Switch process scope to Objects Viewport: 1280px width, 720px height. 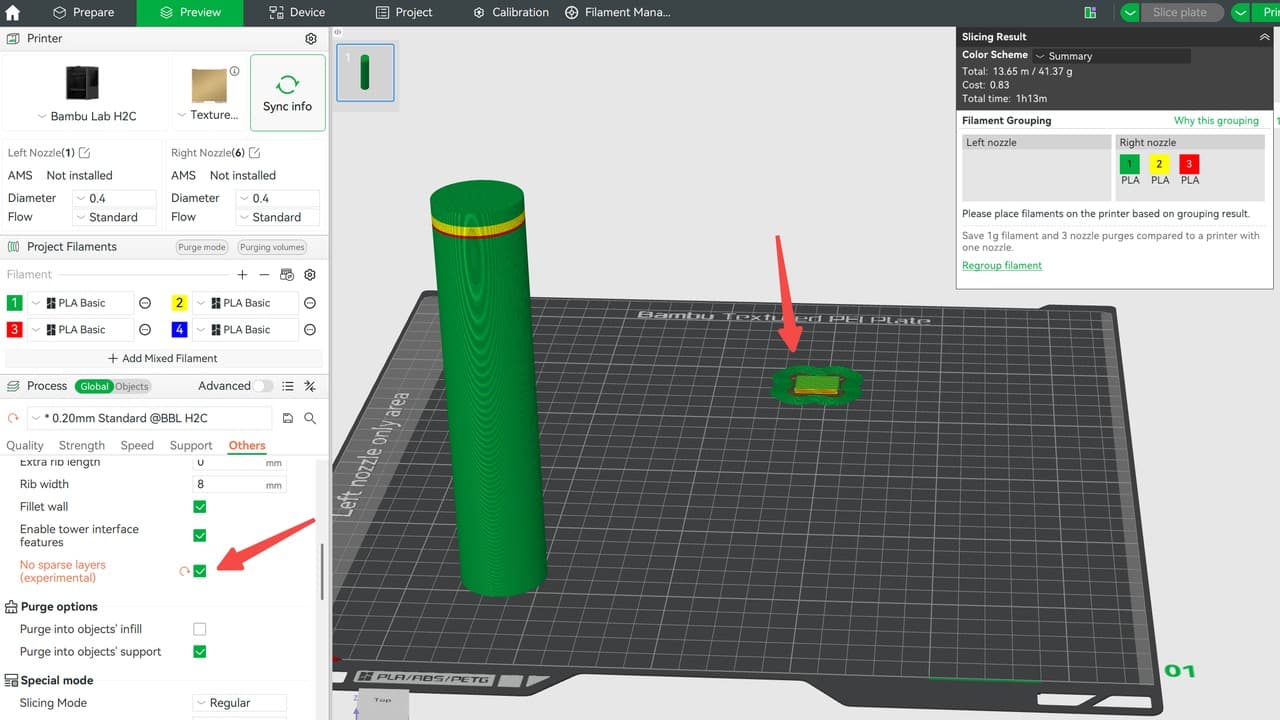(x=132, y=386)
